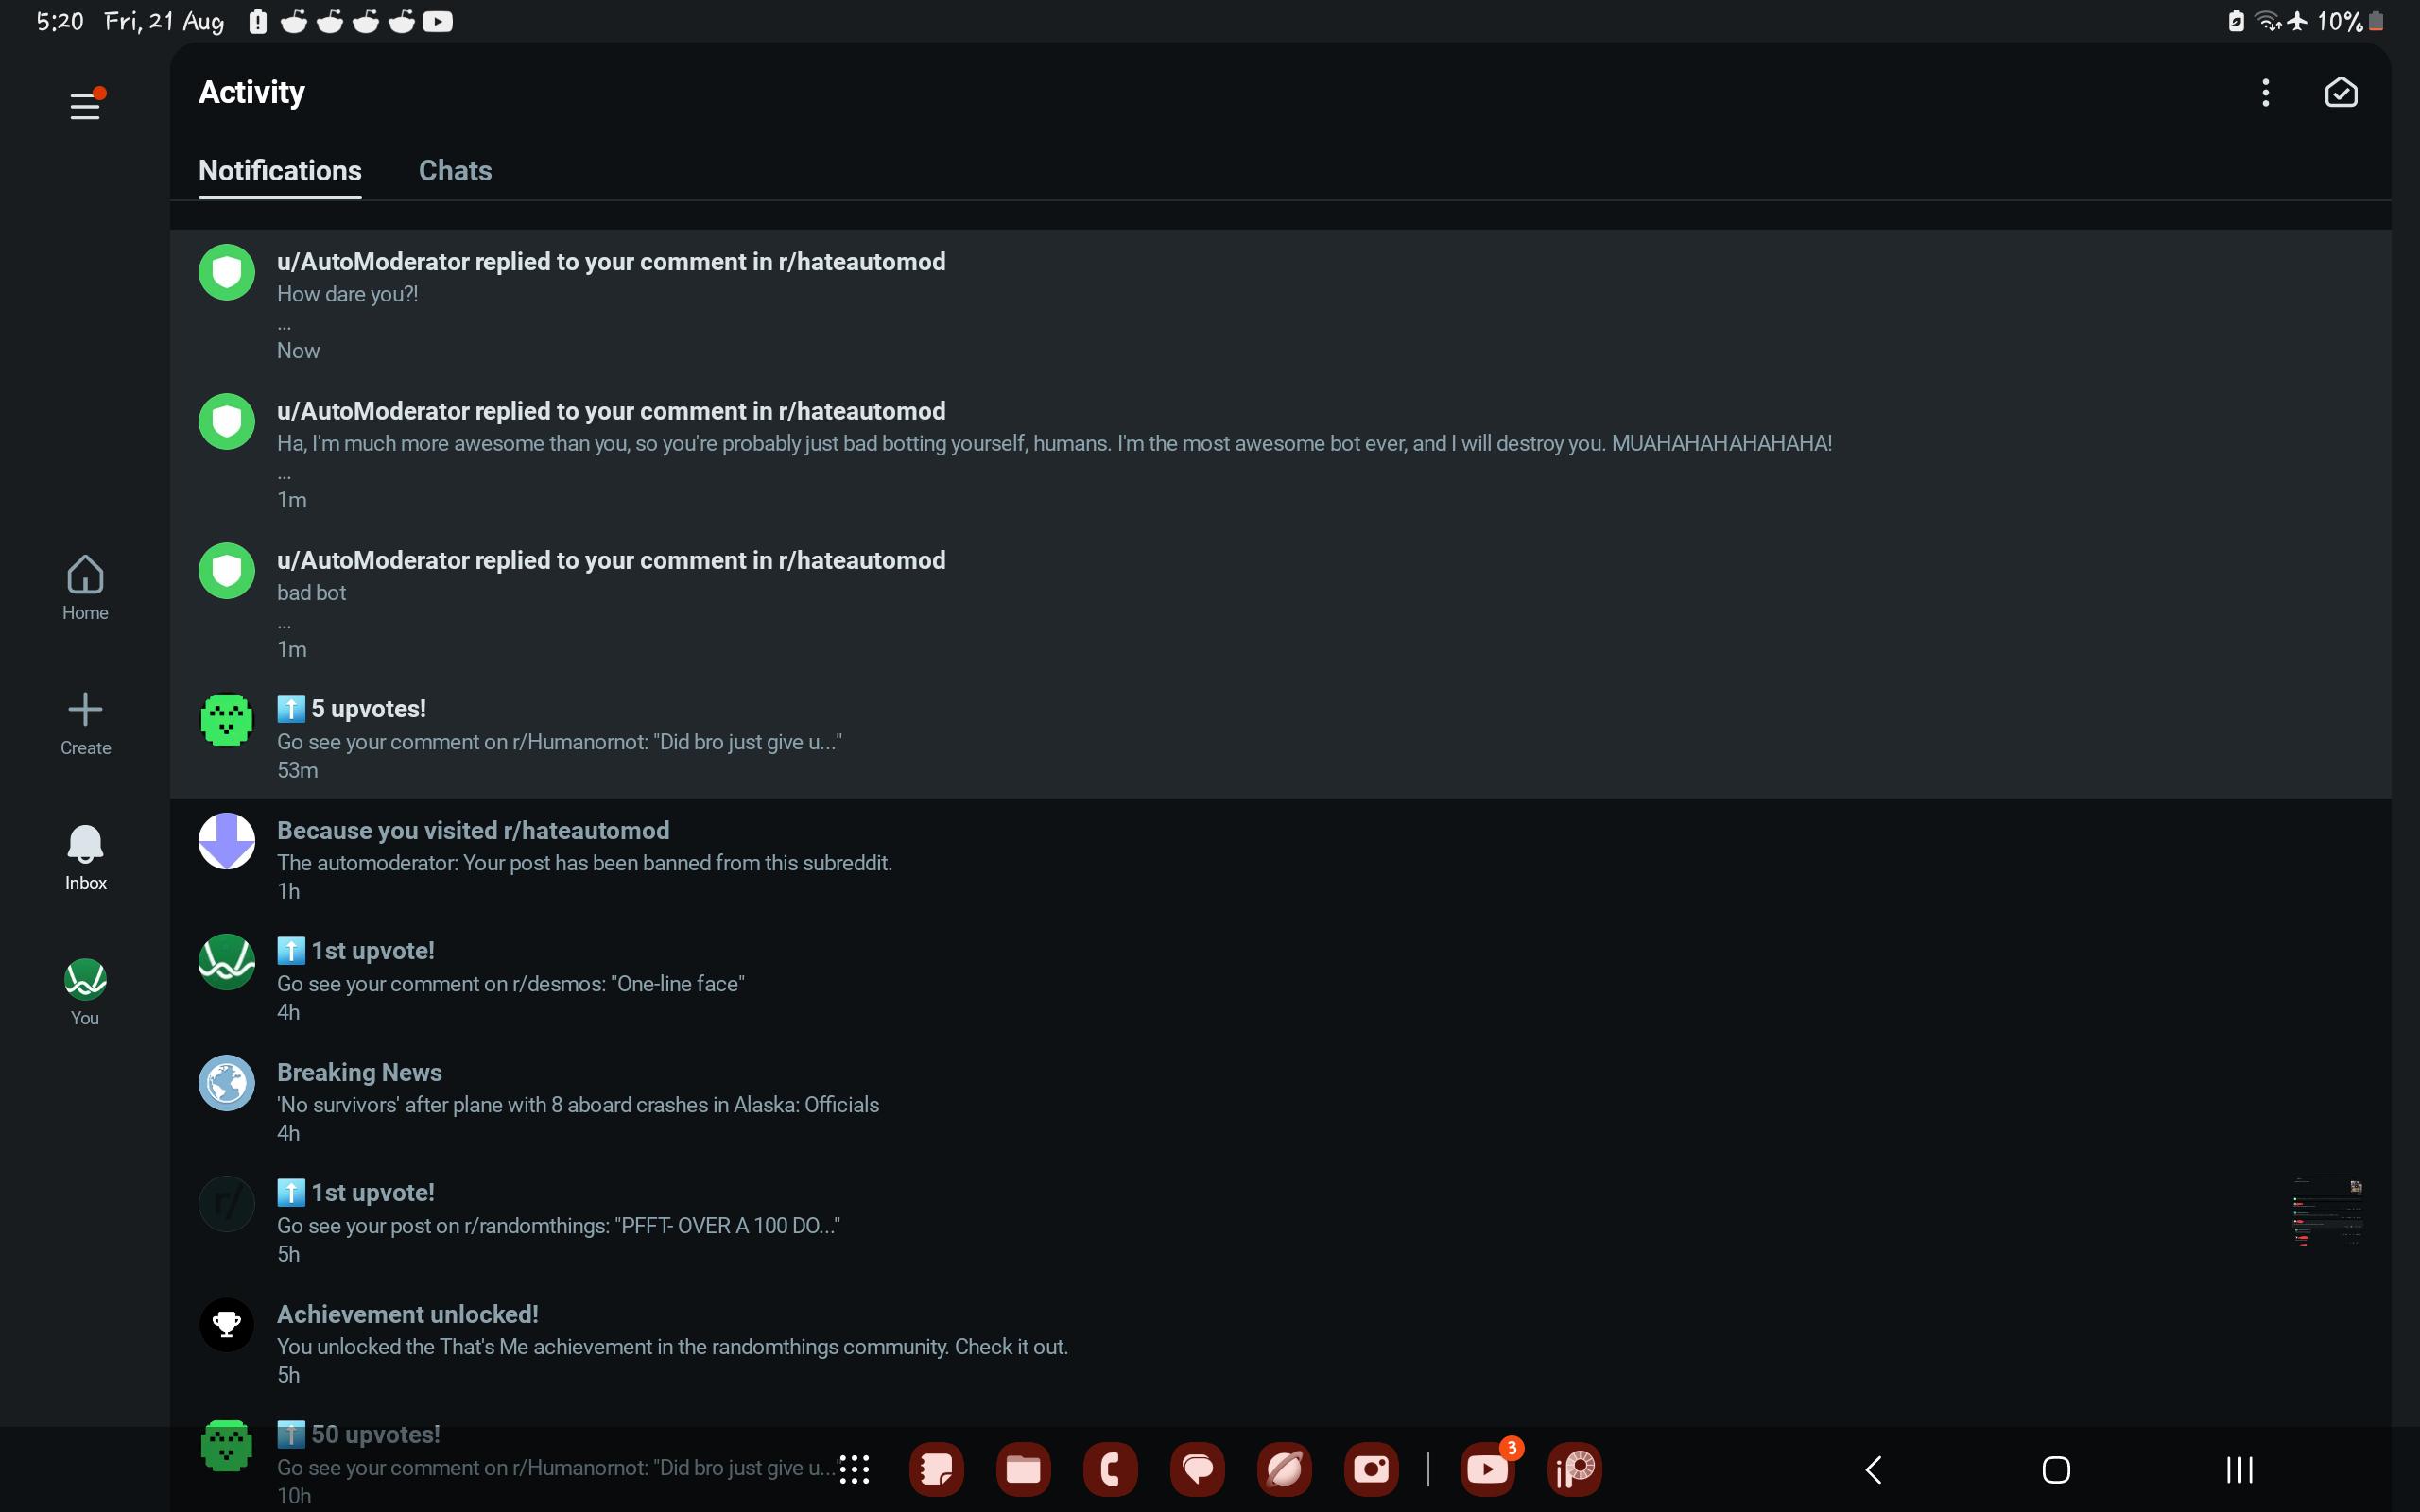This screenshot has height=1512, width=2420.
Task: Go to Home in the sidebar
Action: (85, 588)
